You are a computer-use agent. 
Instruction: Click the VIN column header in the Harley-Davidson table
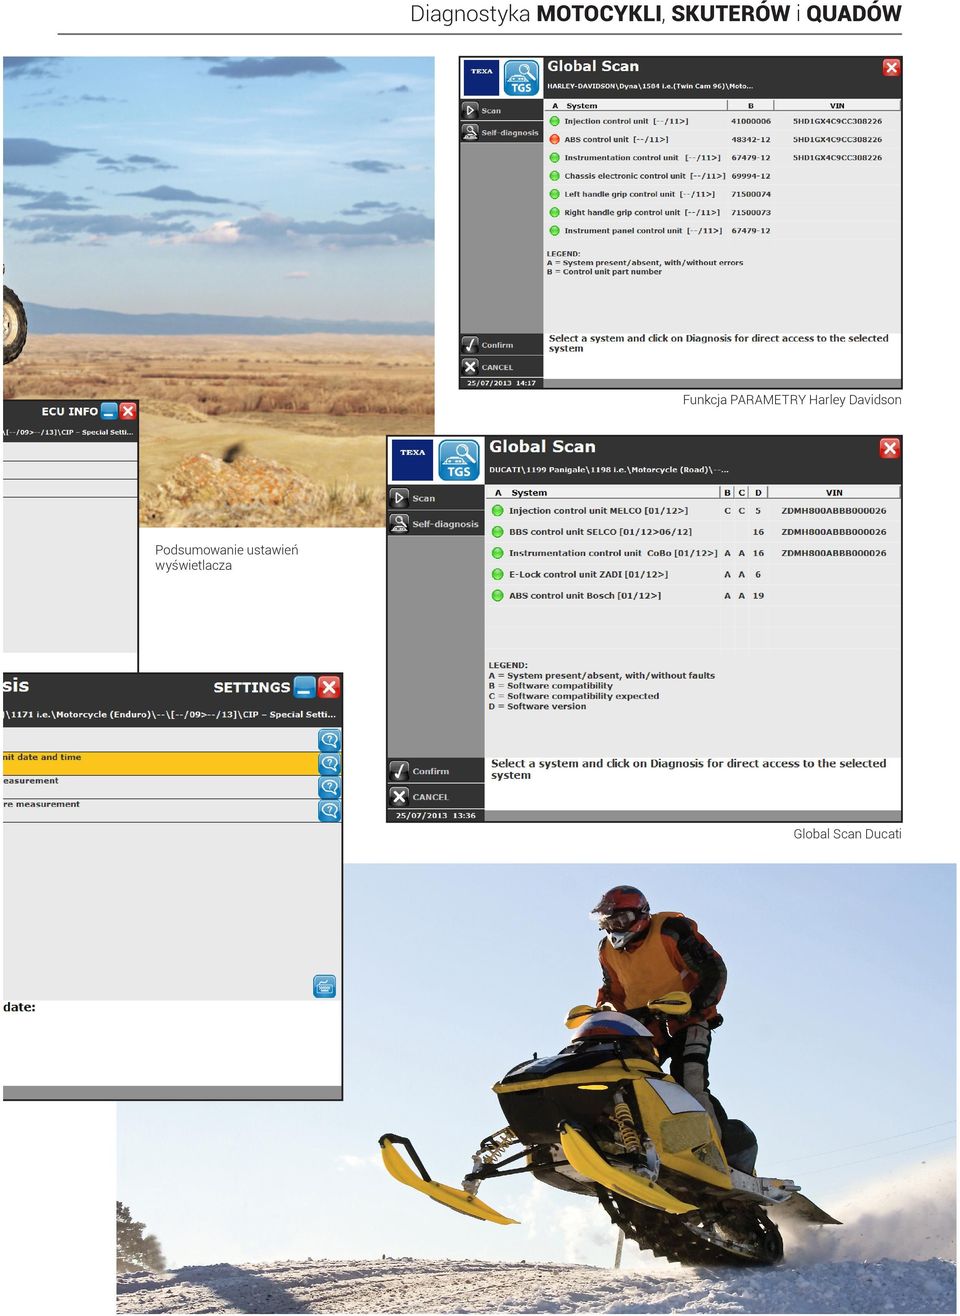pyautogui.click(x=837, y=105)
